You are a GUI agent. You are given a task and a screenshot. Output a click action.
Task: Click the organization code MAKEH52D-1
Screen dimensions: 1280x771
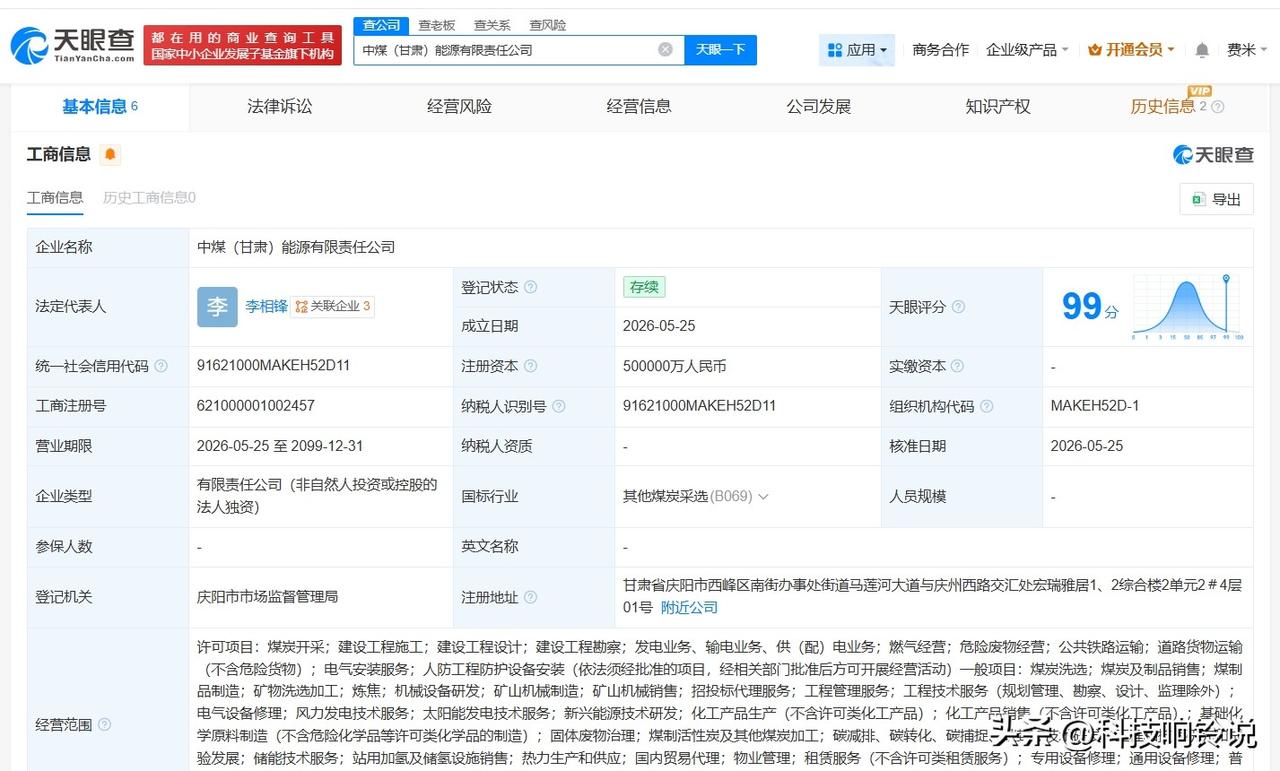coord(1095,406)
